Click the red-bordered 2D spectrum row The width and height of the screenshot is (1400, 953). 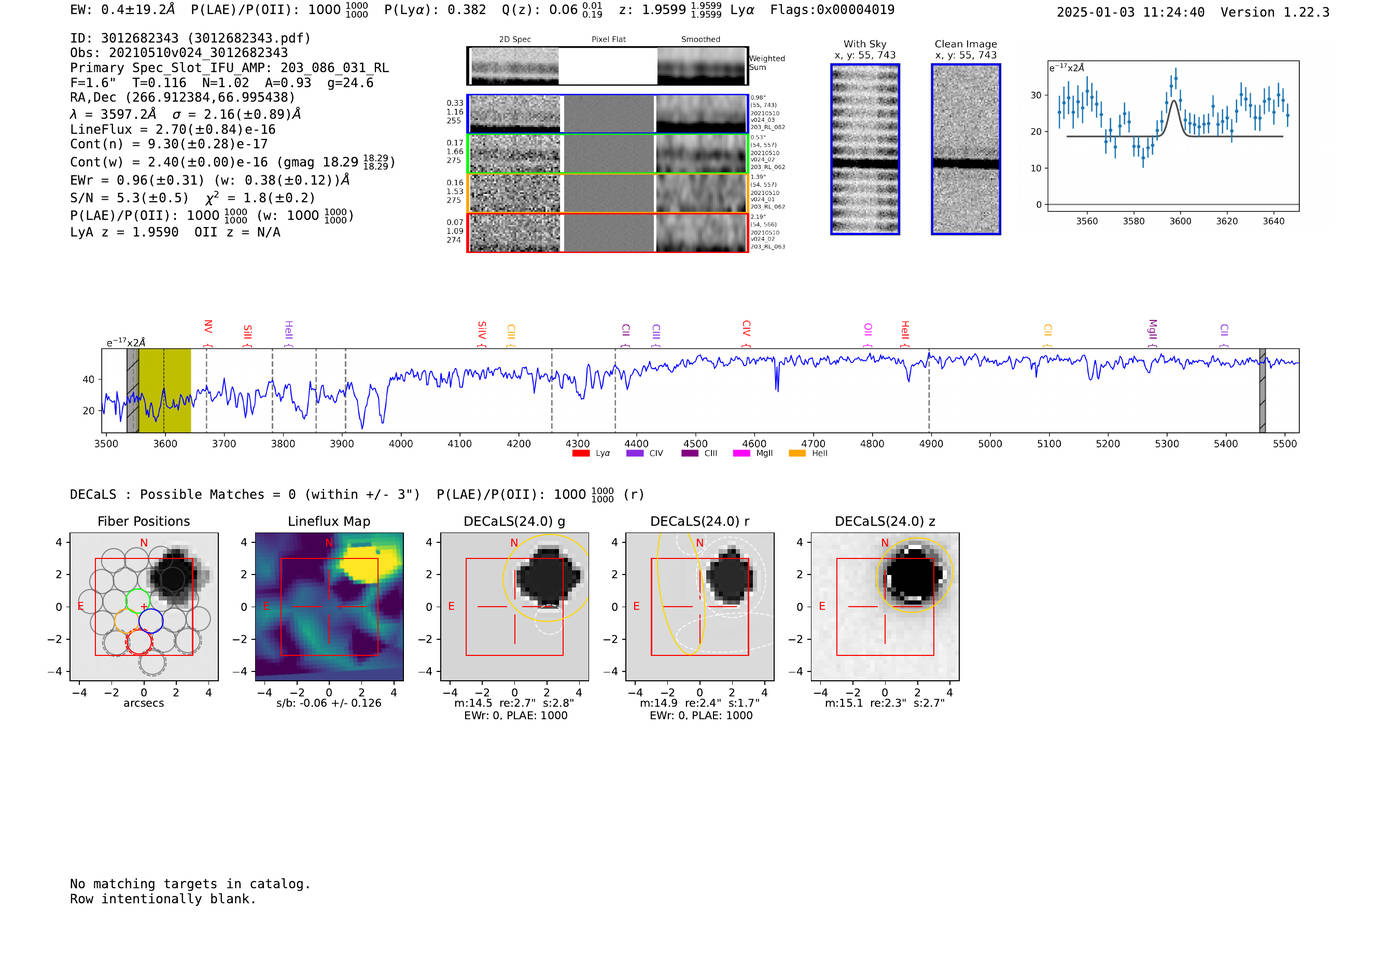point(607,233)
